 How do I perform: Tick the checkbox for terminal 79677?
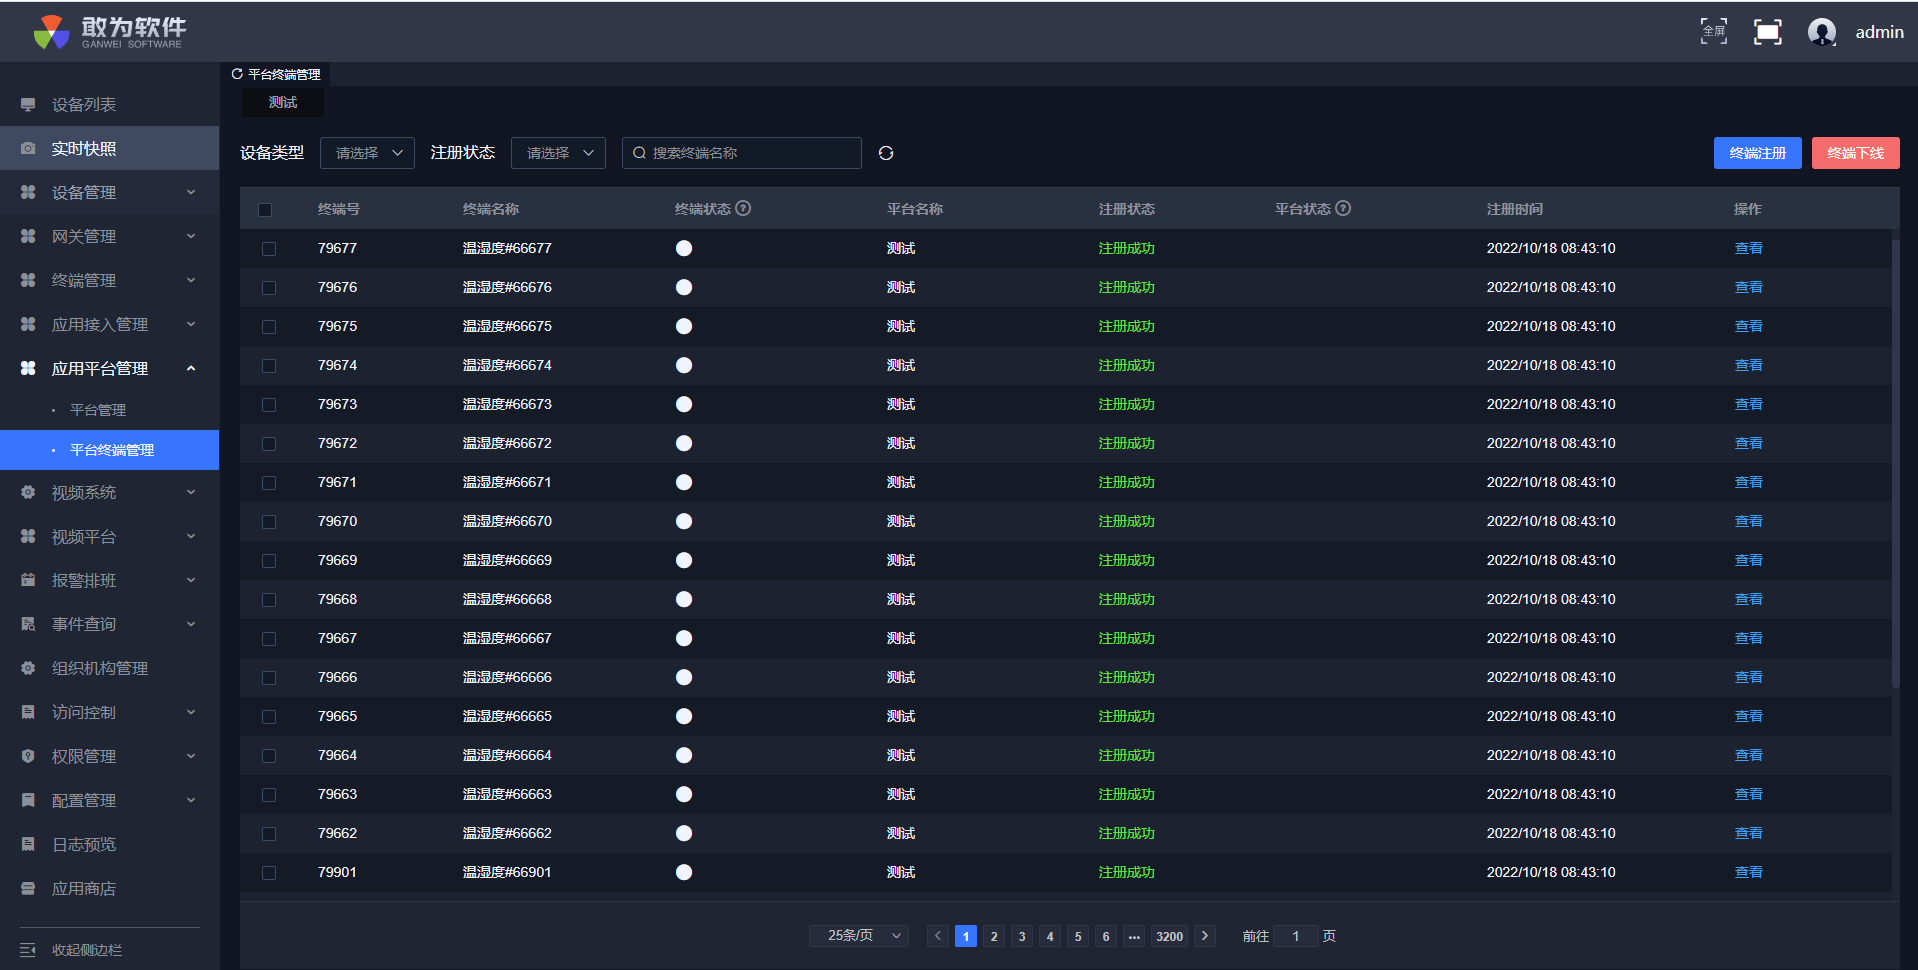[268, 249]
